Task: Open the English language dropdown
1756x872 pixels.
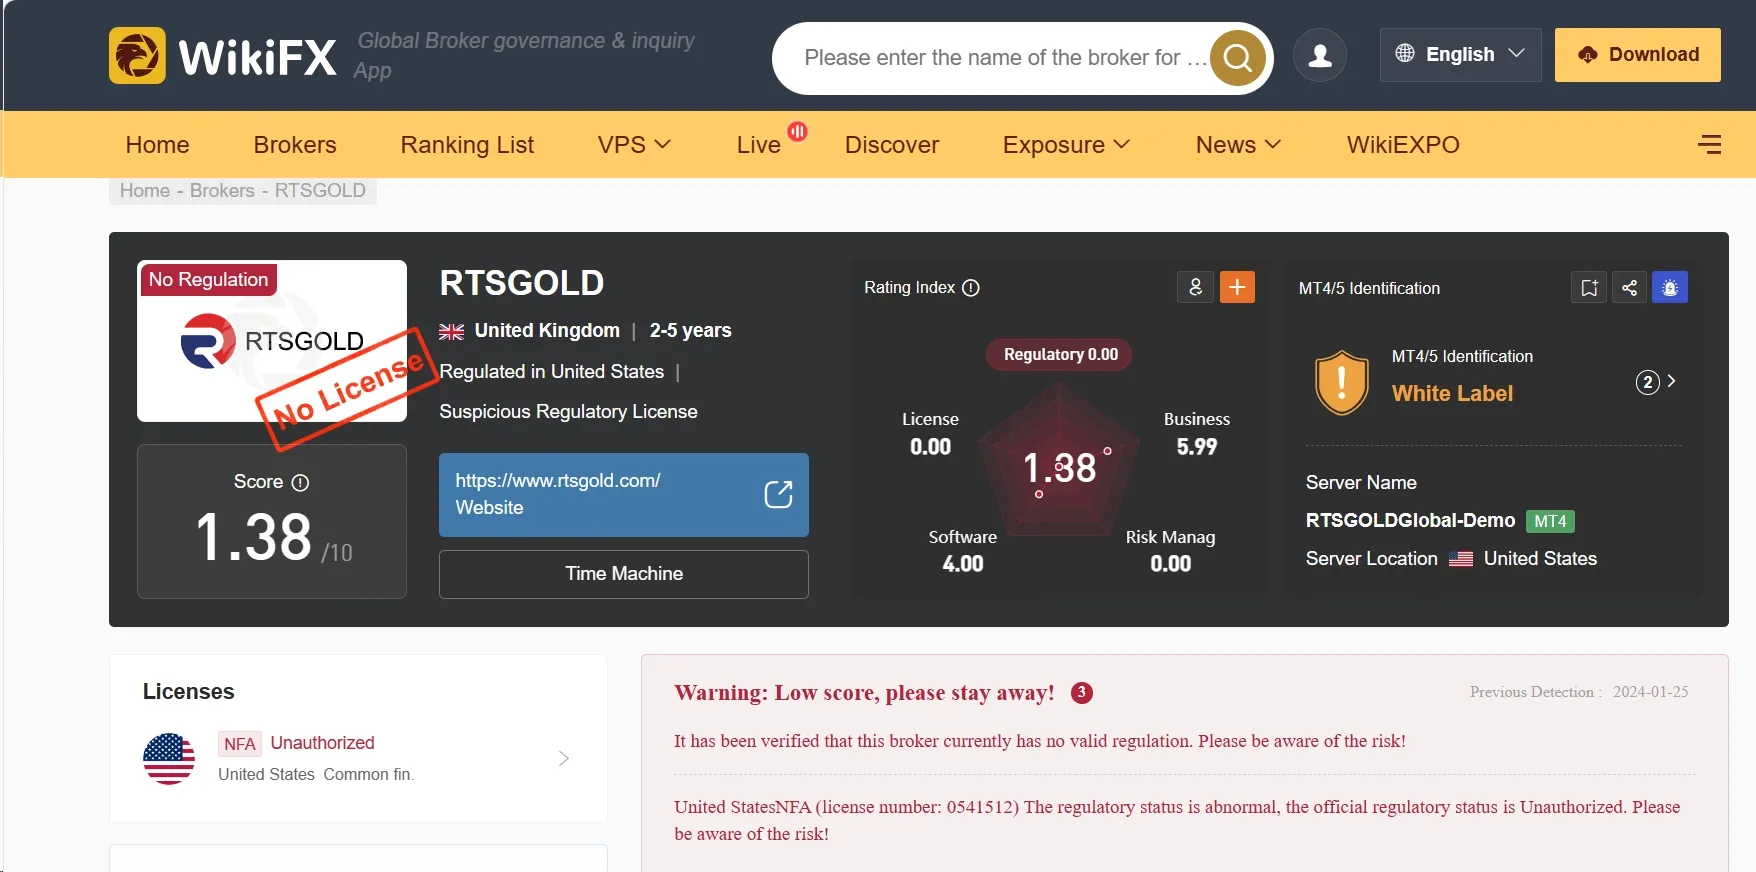Action: pyautogui.click(x=1460, y=54)
